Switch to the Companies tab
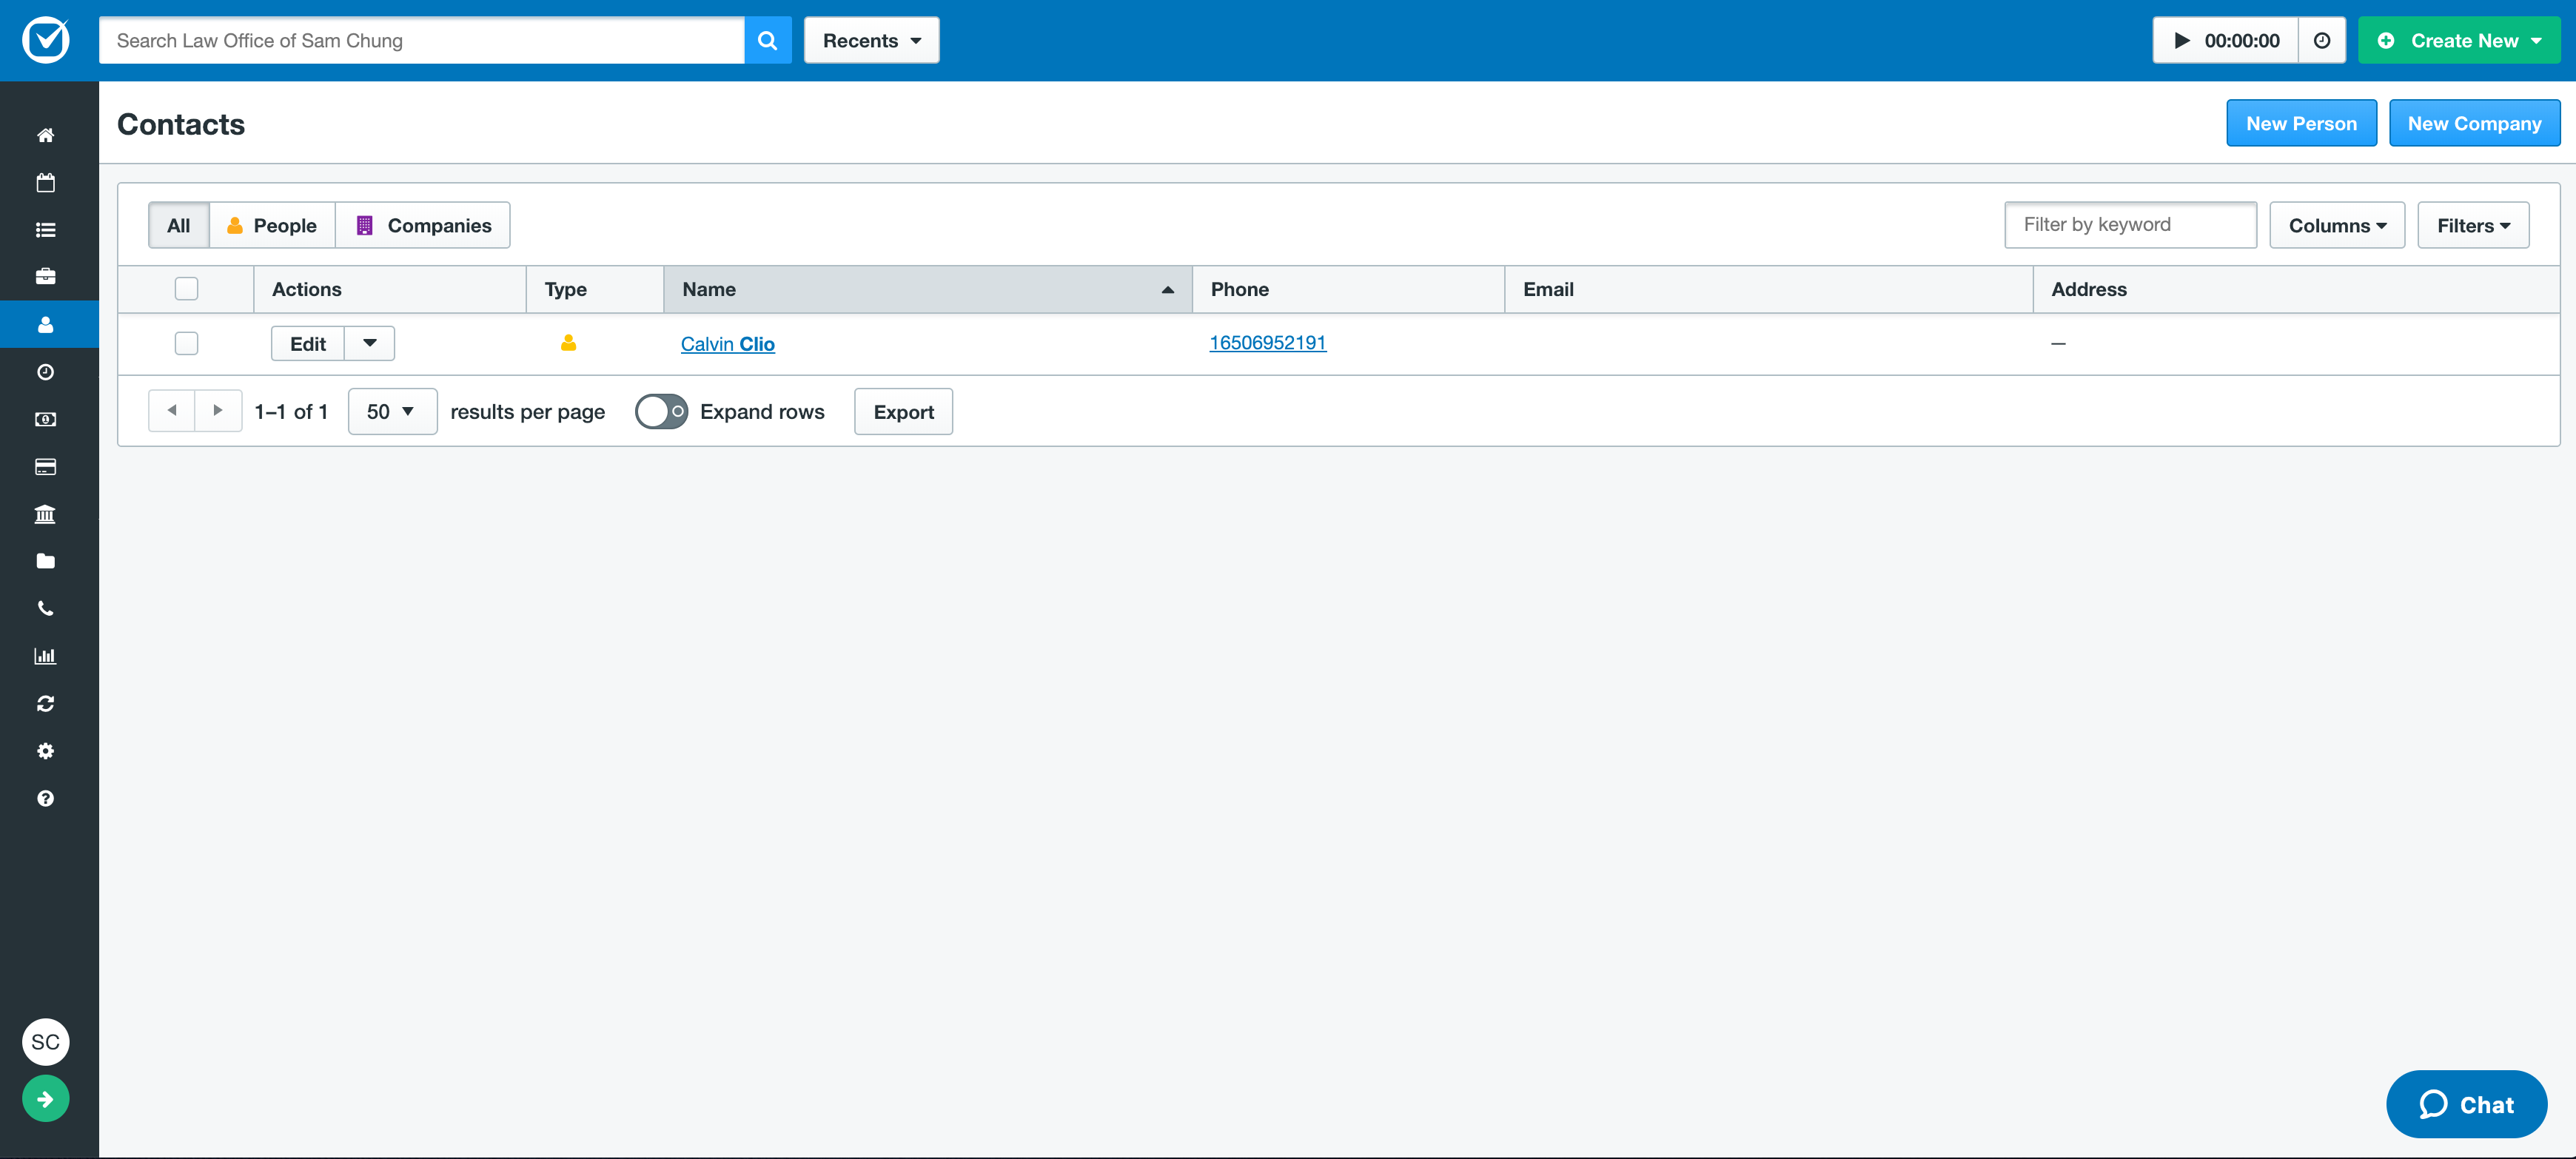 click(x=423, y=225)
